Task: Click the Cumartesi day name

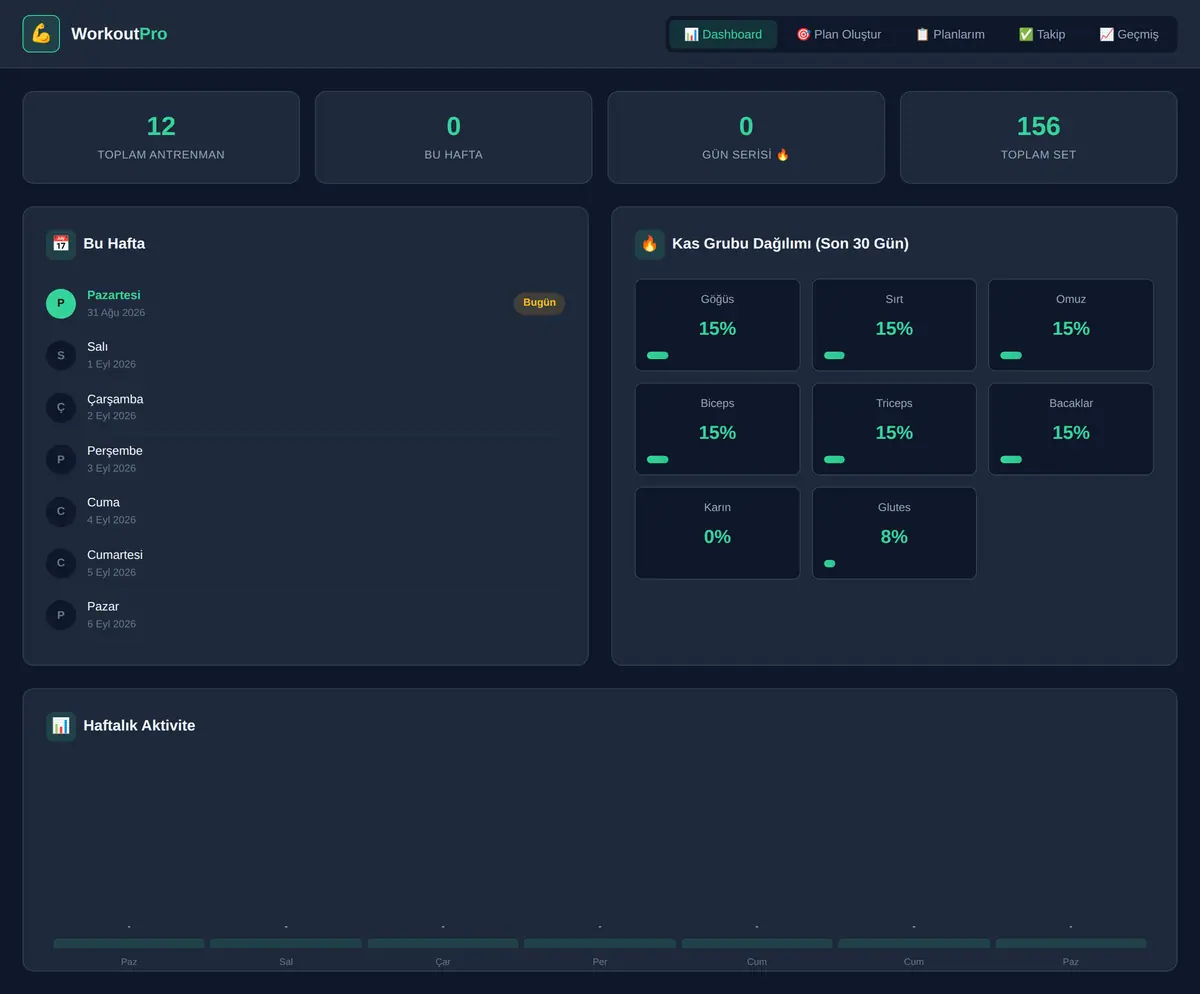Action: coord(115,555)
